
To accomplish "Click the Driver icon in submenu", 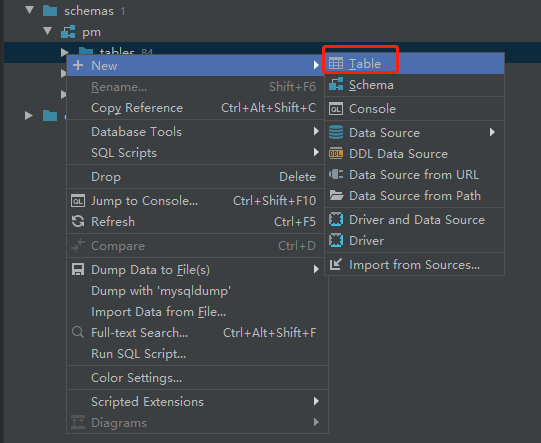I will click(336, 240).
